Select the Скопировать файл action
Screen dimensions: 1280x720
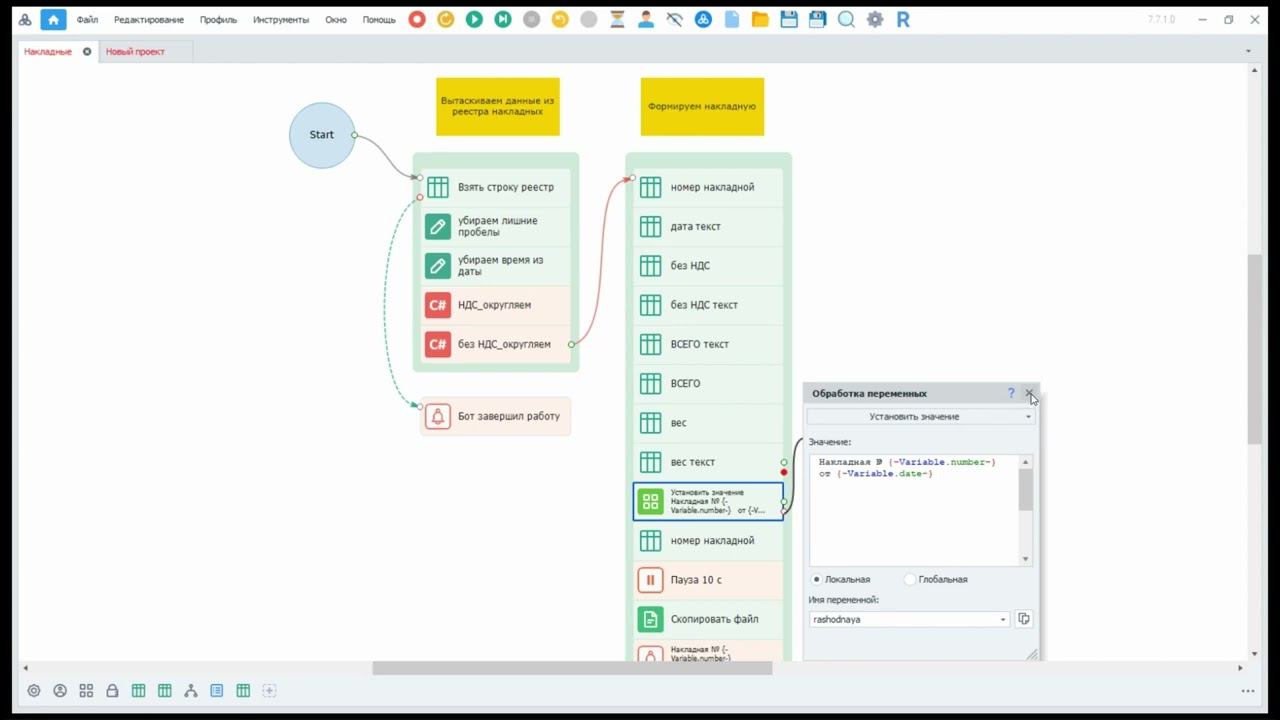point(708,619)
